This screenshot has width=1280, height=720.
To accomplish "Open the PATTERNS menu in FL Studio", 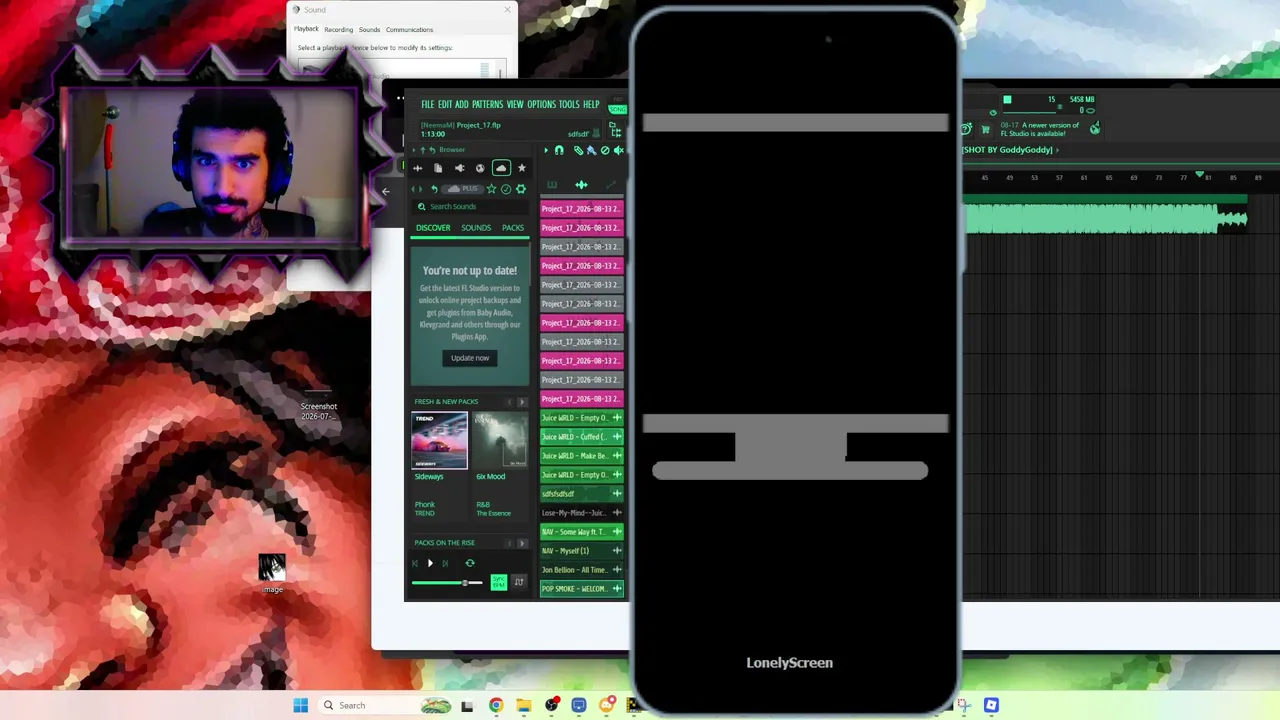I will click(488, 105).
